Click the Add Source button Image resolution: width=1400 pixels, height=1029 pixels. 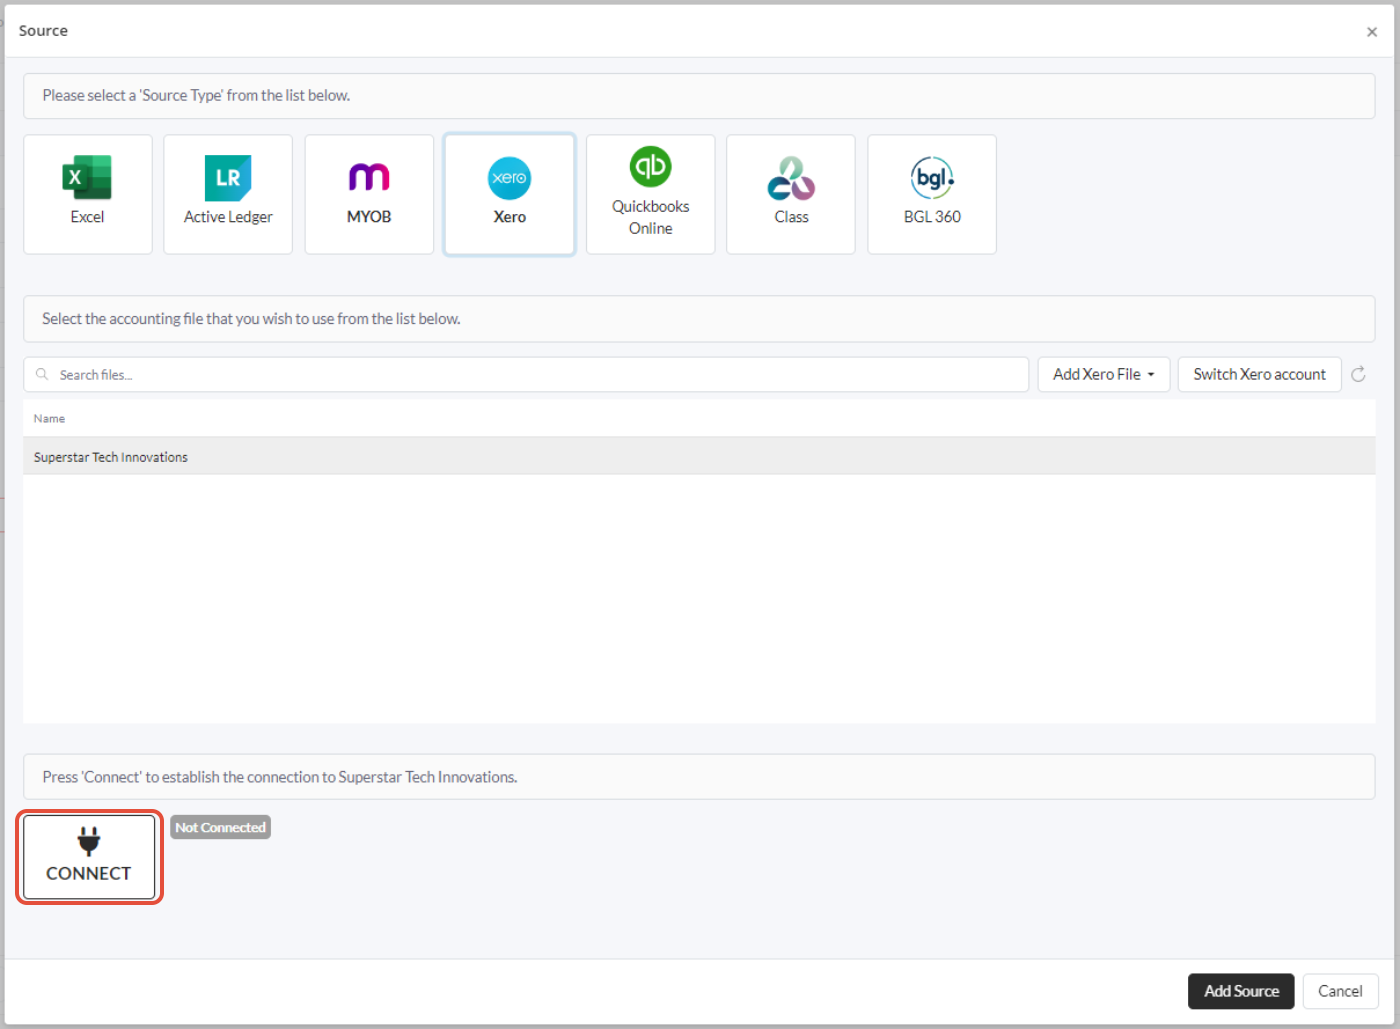click(1241, 991)
